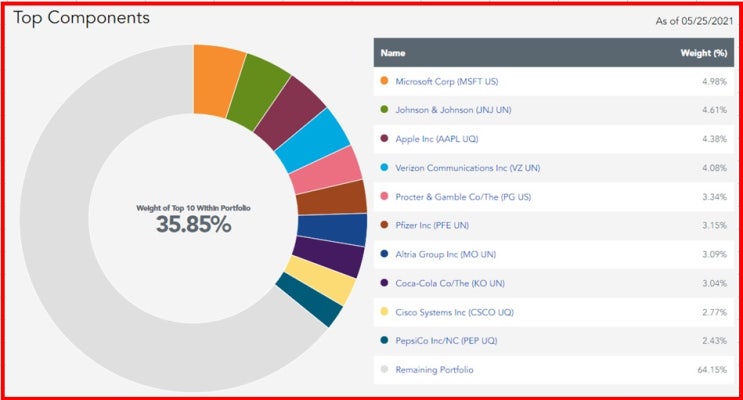This screenshot has width=743, height=400.
Task: Click the 4.08% weight value
Action: pyautogui.click(x=714, y=168)
